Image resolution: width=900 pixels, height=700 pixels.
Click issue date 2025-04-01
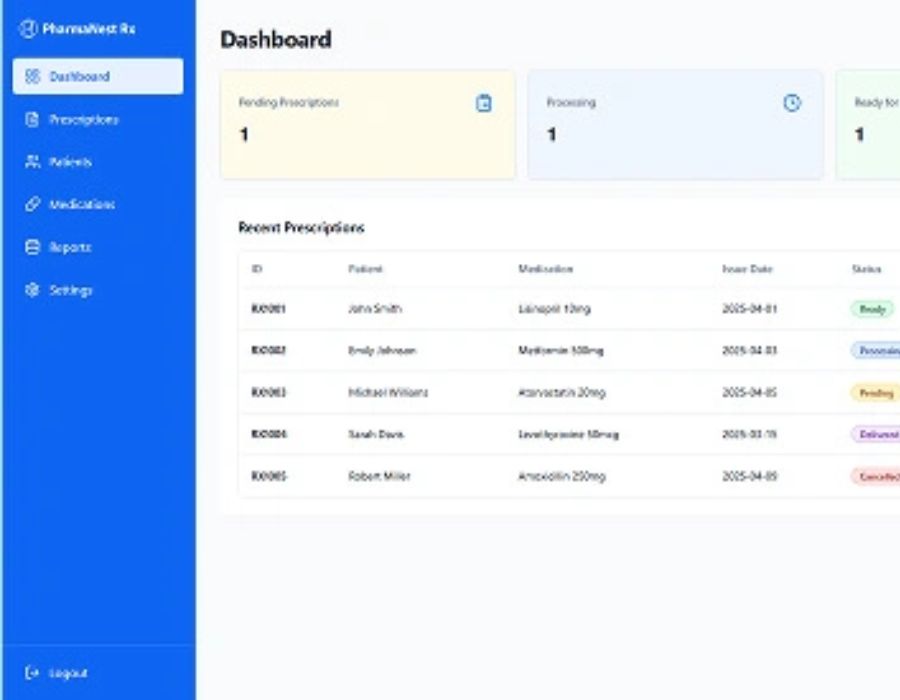(750, 309)
